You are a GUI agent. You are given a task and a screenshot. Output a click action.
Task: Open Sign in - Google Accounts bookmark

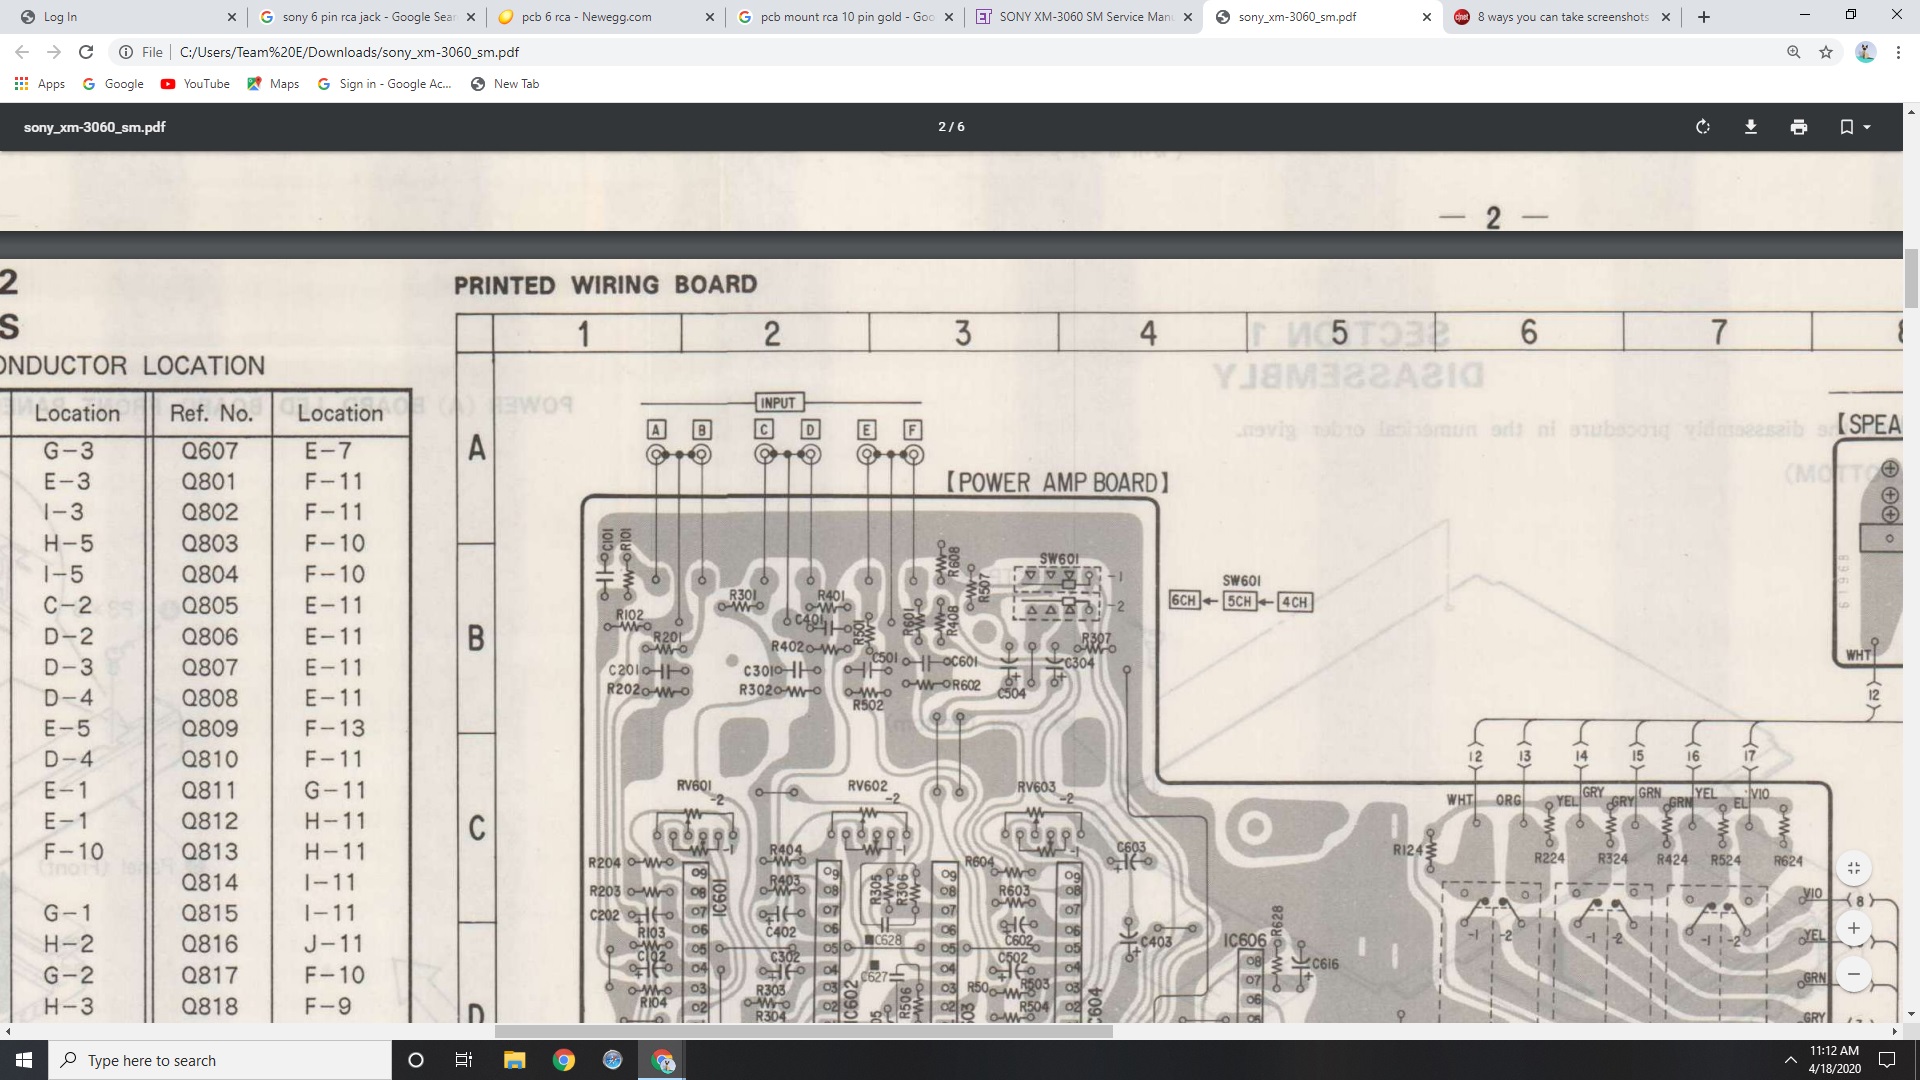[385, 84]
